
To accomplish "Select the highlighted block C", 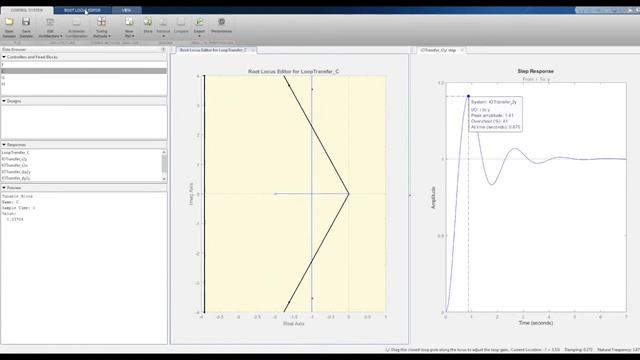I will [84, 71].
